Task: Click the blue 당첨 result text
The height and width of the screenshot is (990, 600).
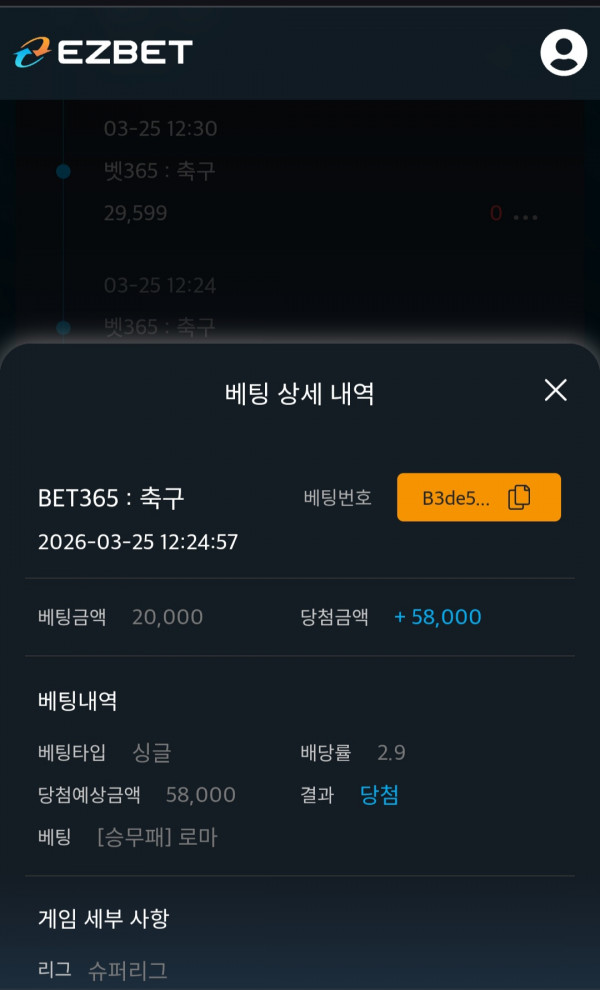Action: coord(379,795)
